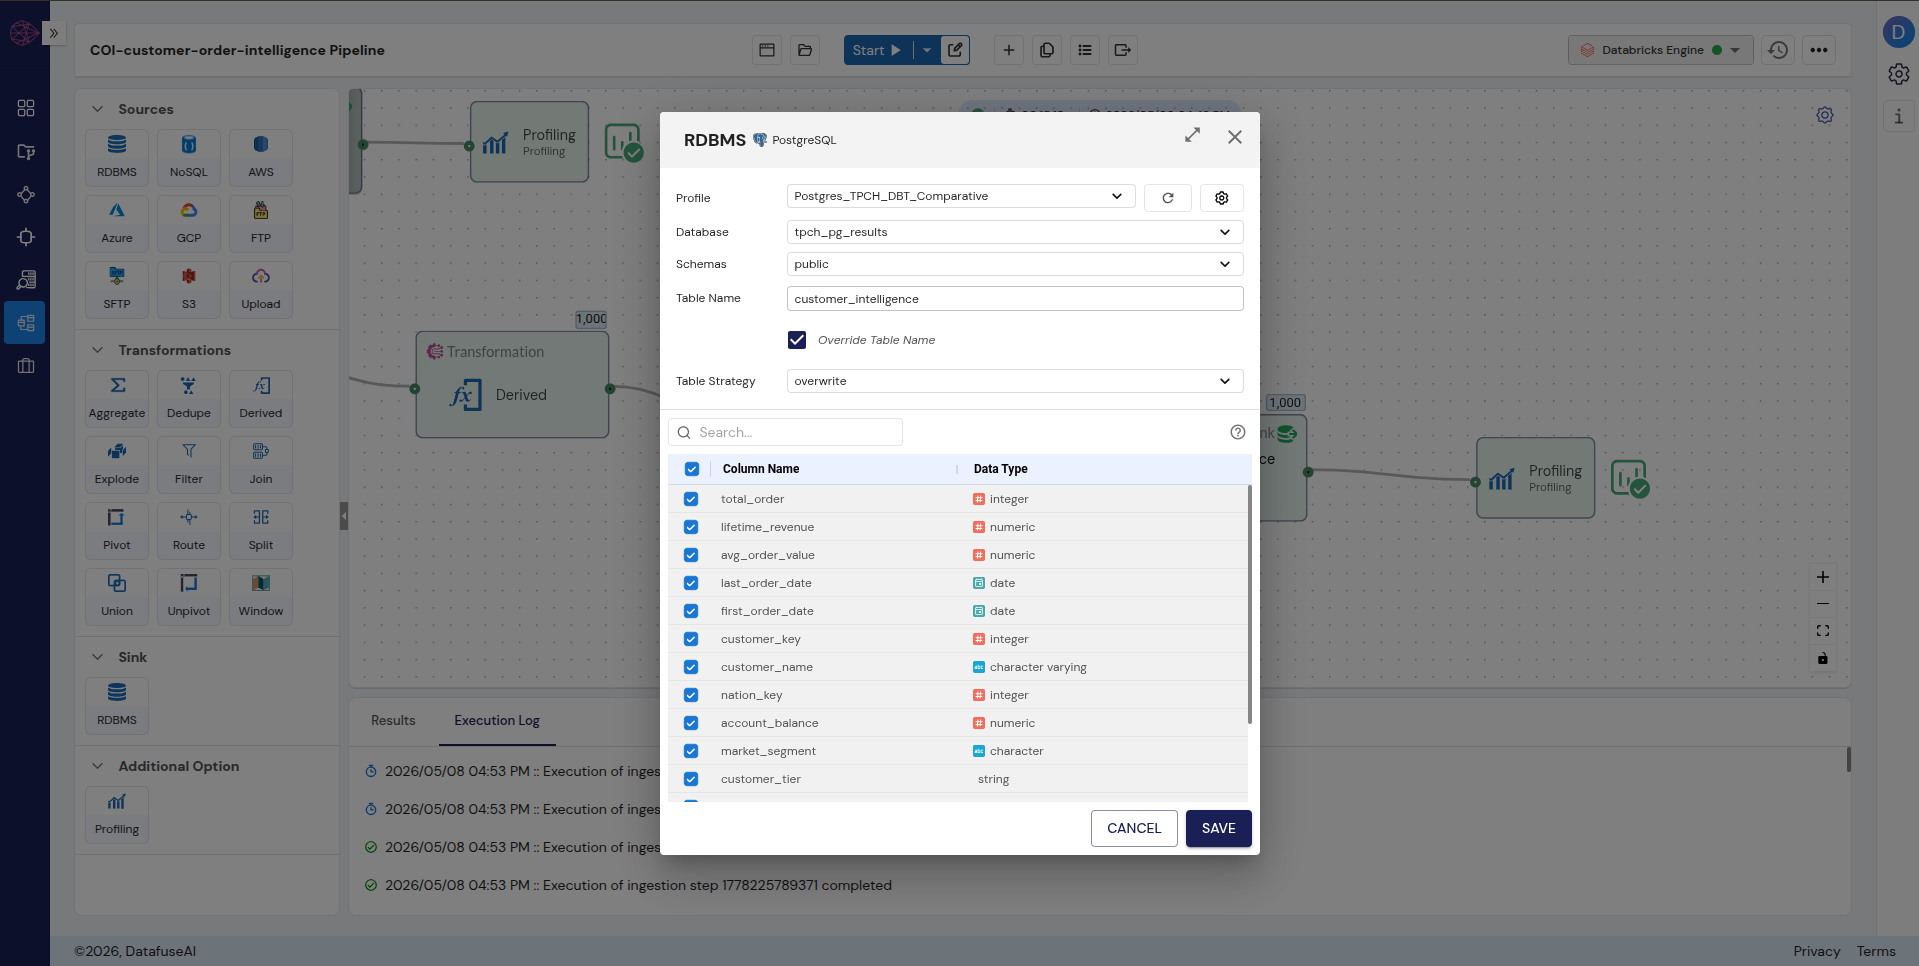Select the Explode transformation
The height and width of the screenshot is (966, 1919).
tap(117, 463)
